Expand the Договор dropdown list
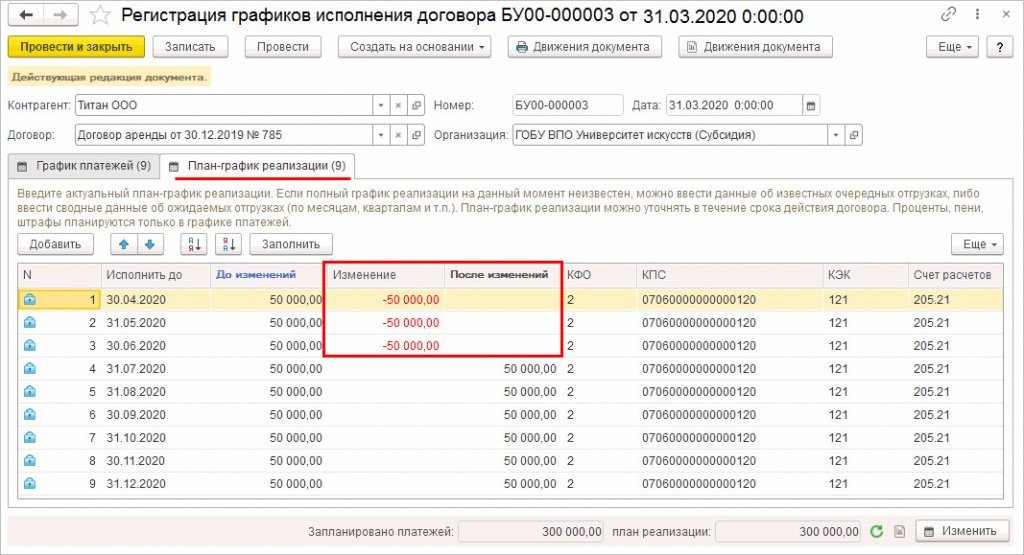The image size is (1024, 555). [x=380, y=135]
